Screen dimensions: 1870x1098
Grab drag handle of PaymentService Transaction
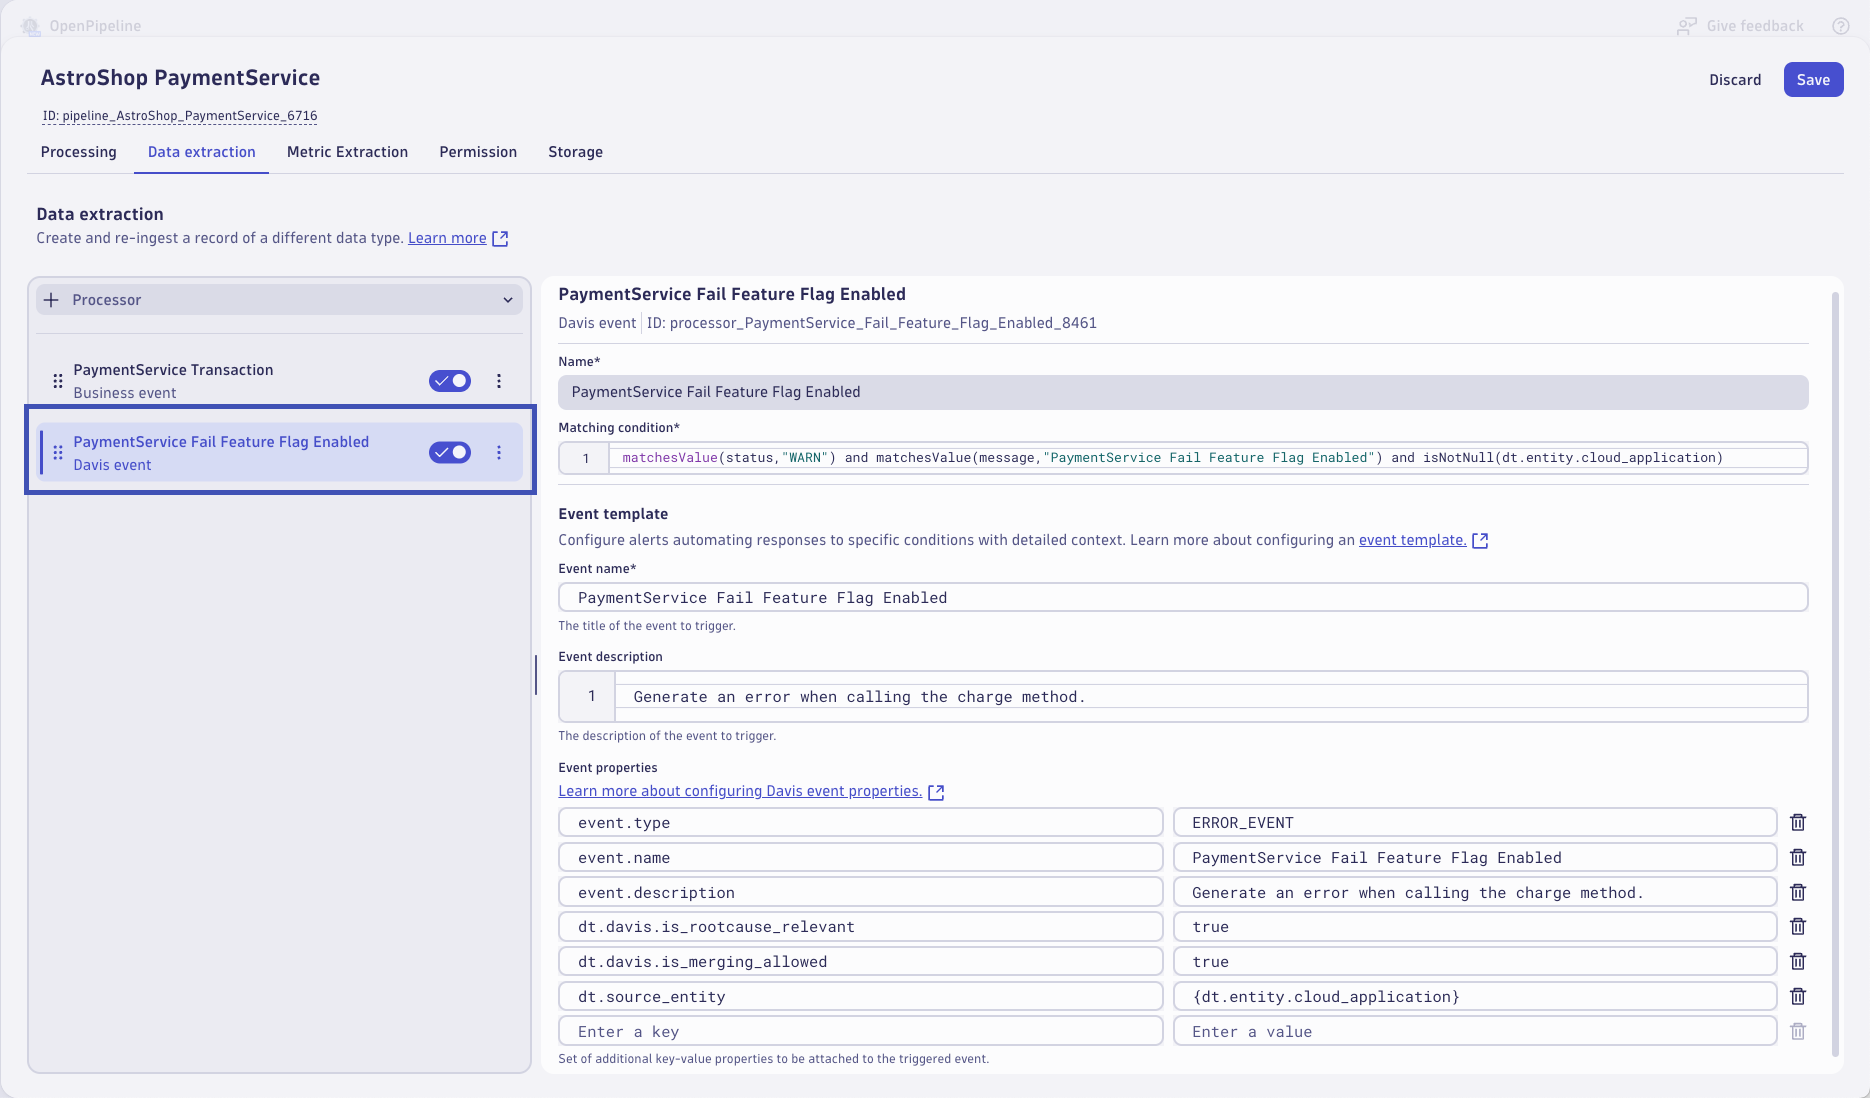pyautogui.click(x=58, y=381)
